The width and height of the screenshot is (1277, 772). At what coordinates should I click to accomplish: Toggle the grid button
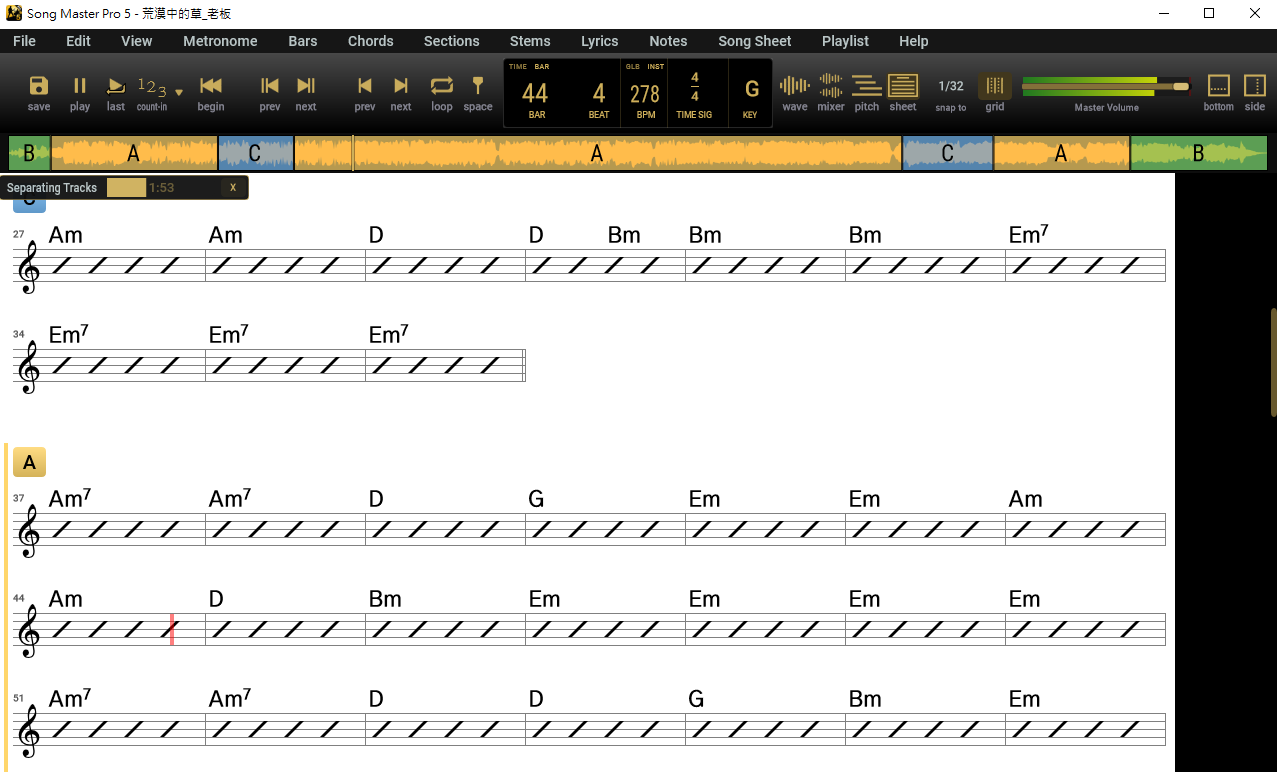pyautogui.click(x=995, y=86)
